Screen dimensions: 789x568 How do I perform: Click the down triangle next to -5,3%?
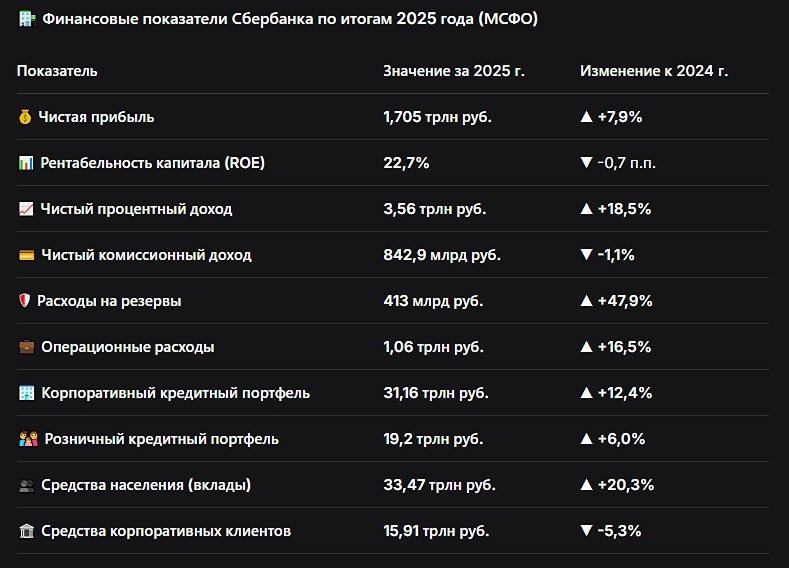(587, 532)
